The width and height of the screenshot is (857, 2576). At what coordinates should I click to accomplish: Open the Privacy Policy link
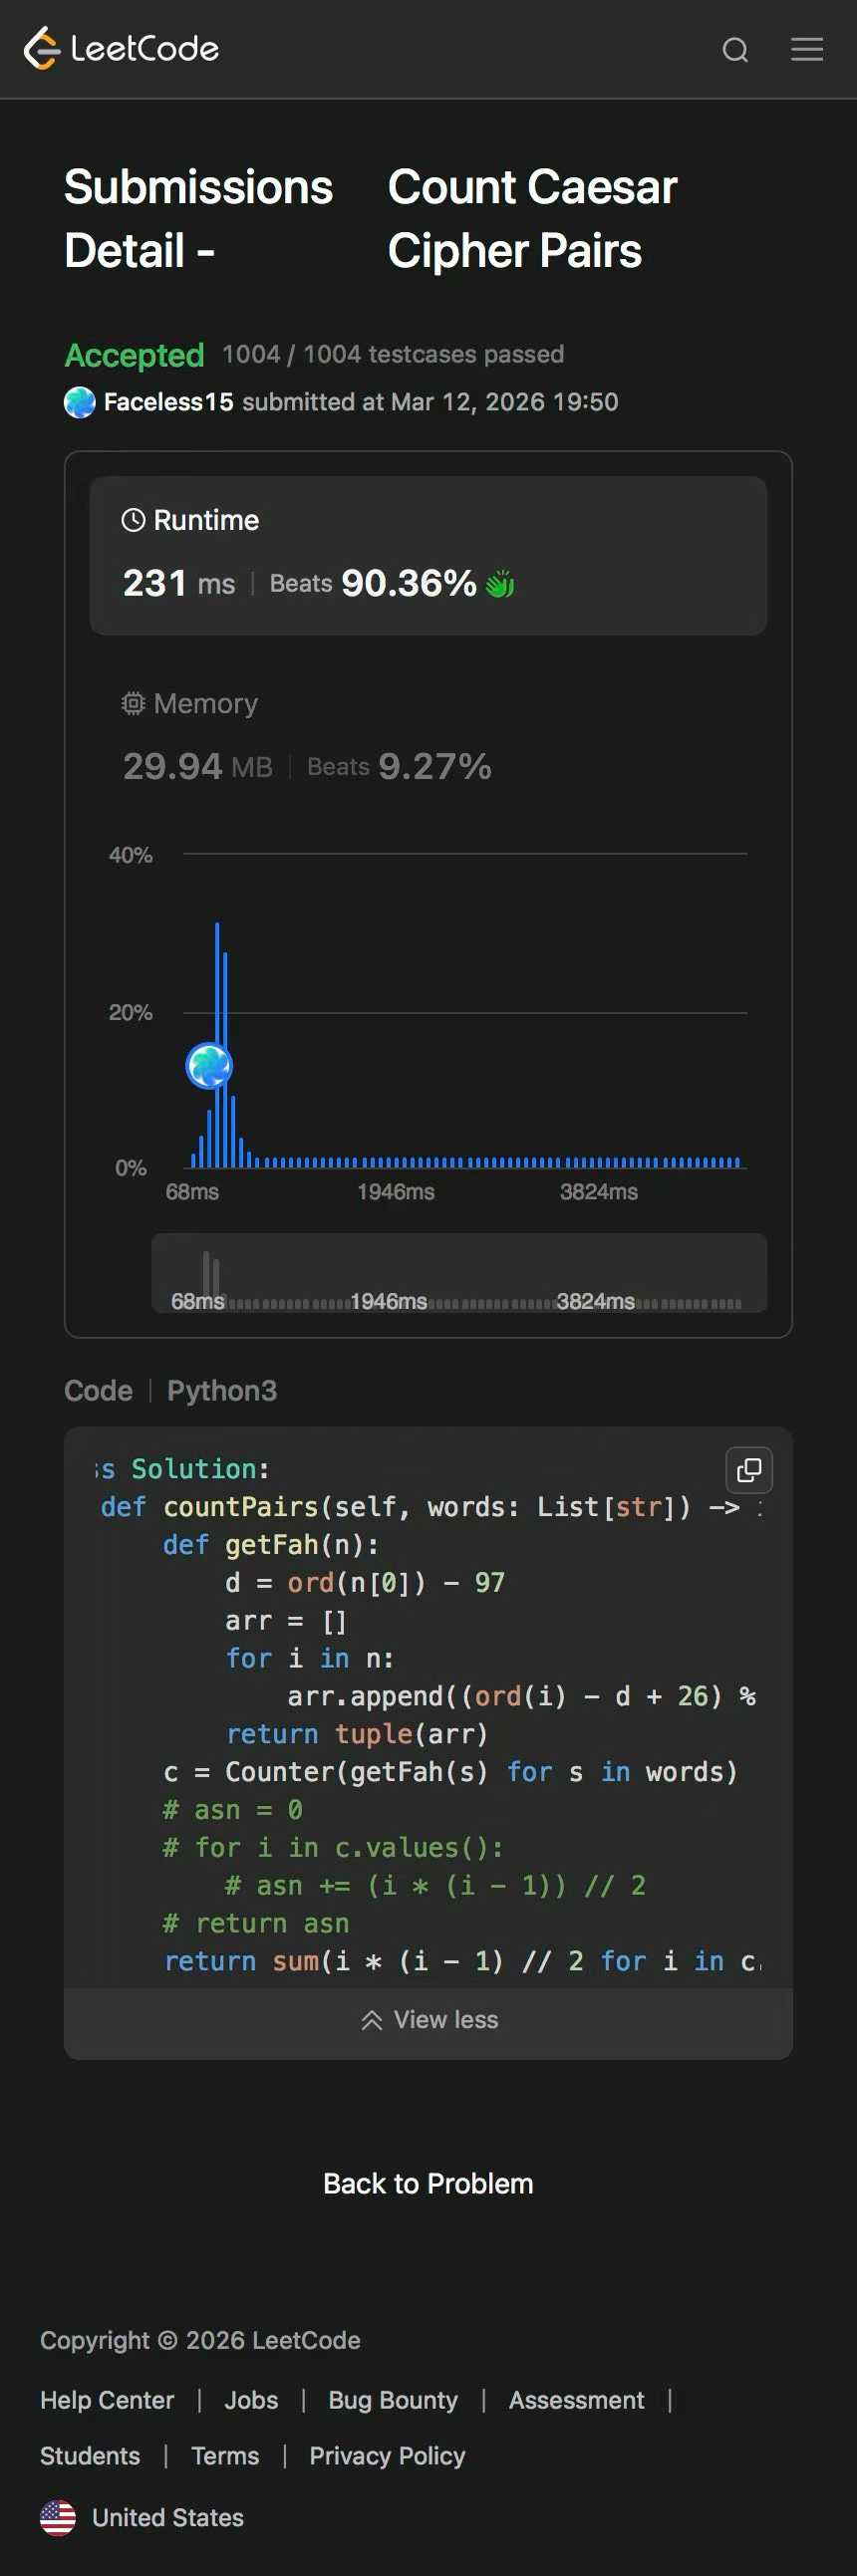pos(387,2456)
